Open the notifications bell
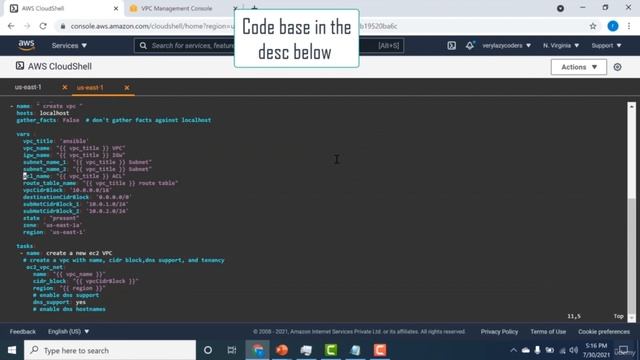640x360 pixels. (470, 46)
